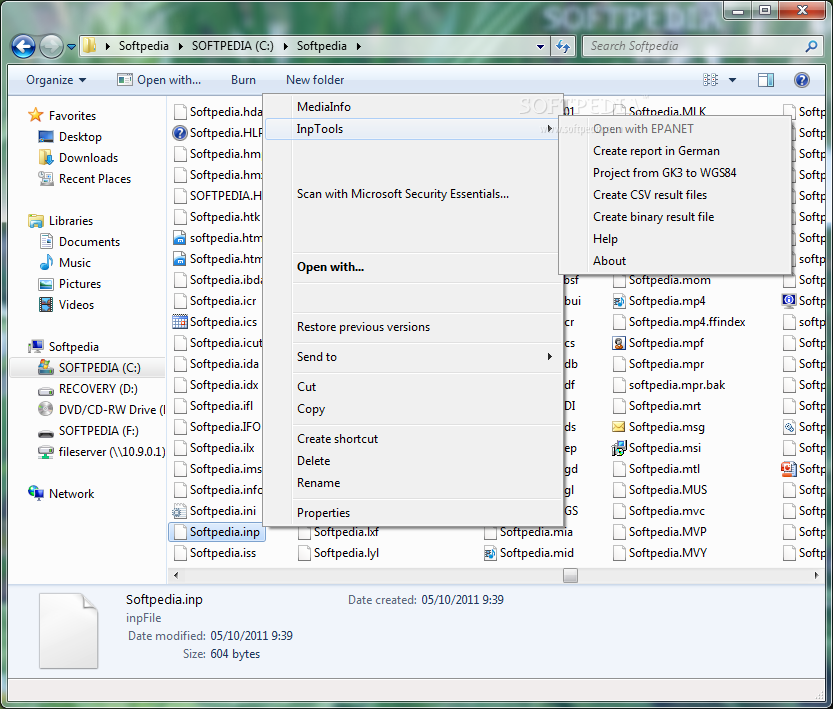
Task: Choose Copy in the context menu
Action: 412,409
